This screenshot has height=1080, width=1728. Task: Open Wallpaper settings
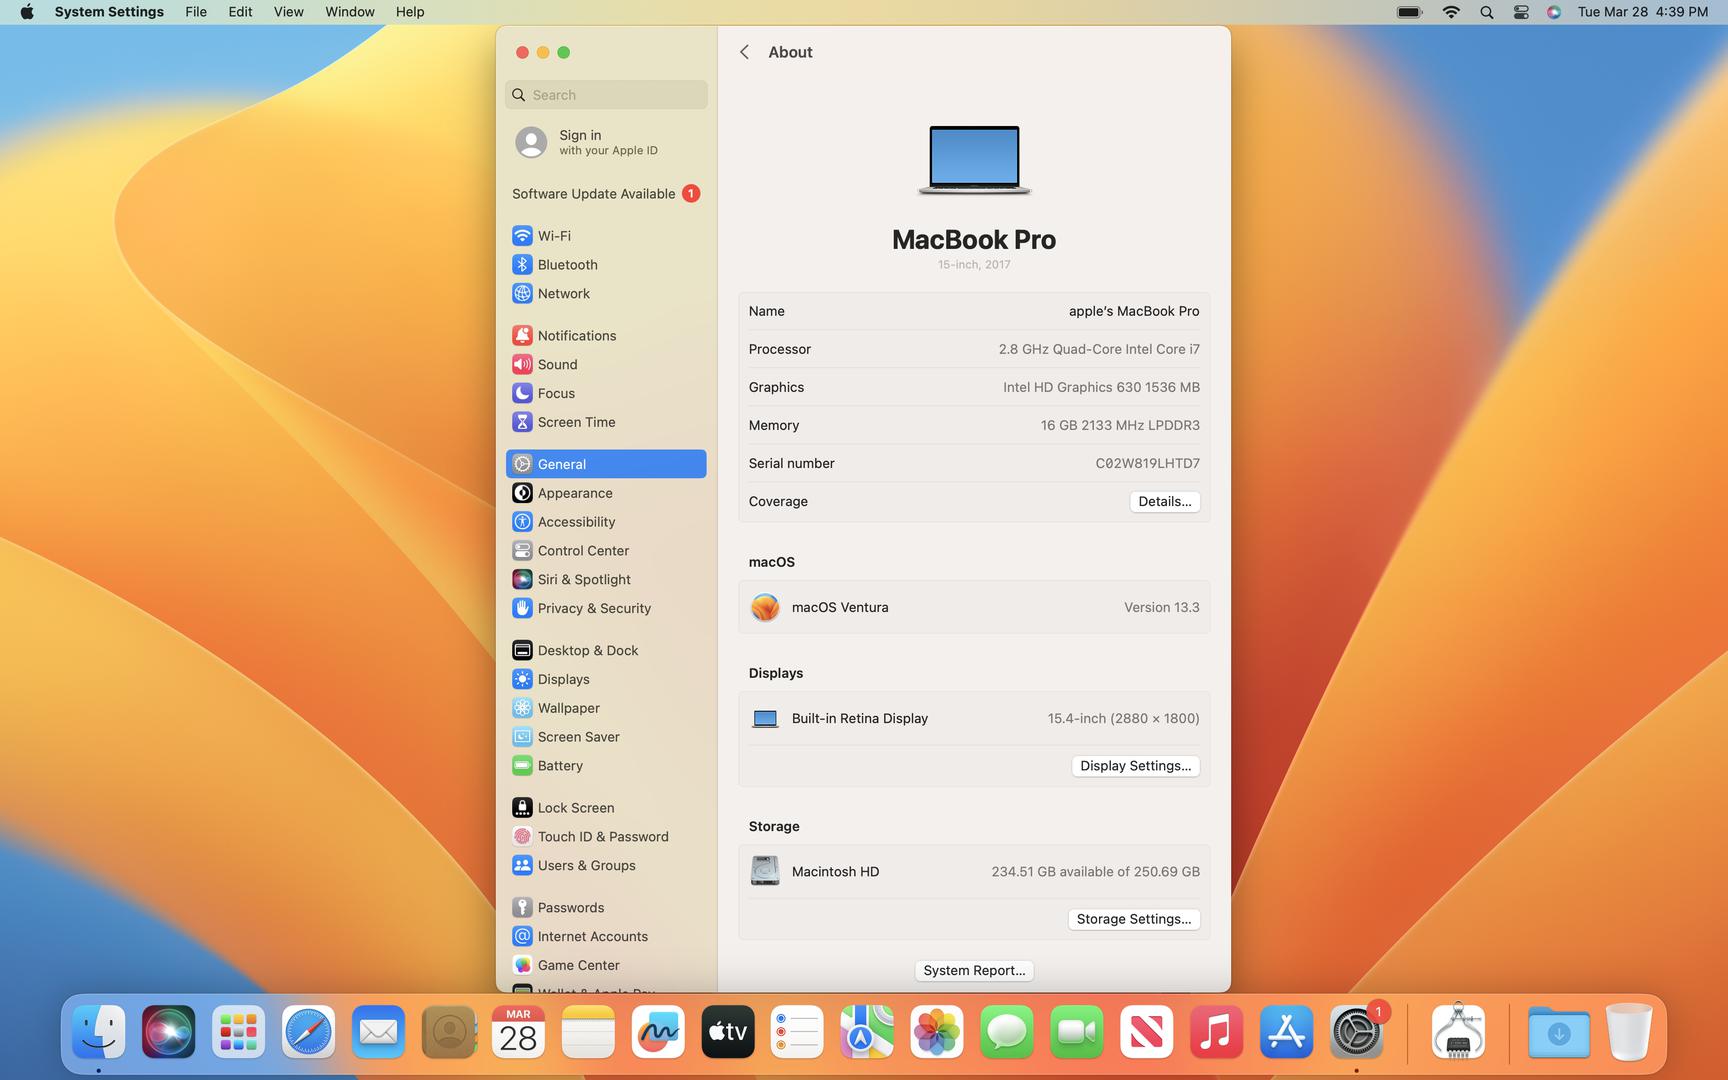point(606,708)
